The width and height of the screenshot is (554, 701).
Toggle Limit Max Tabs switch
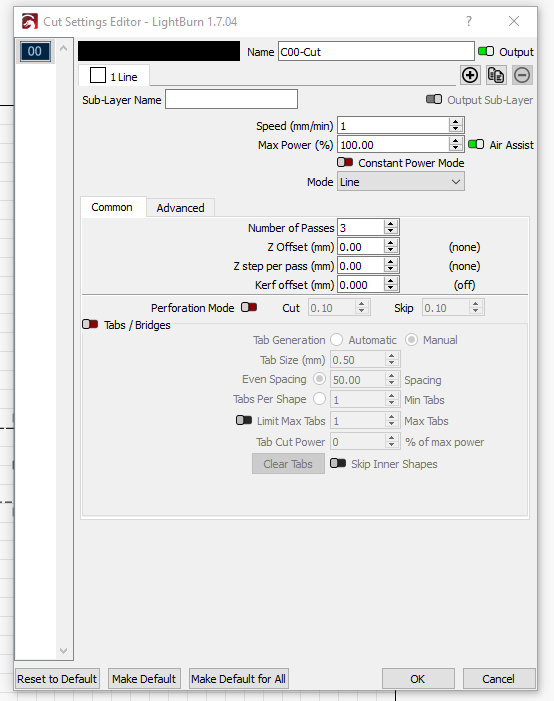(244, 420)
